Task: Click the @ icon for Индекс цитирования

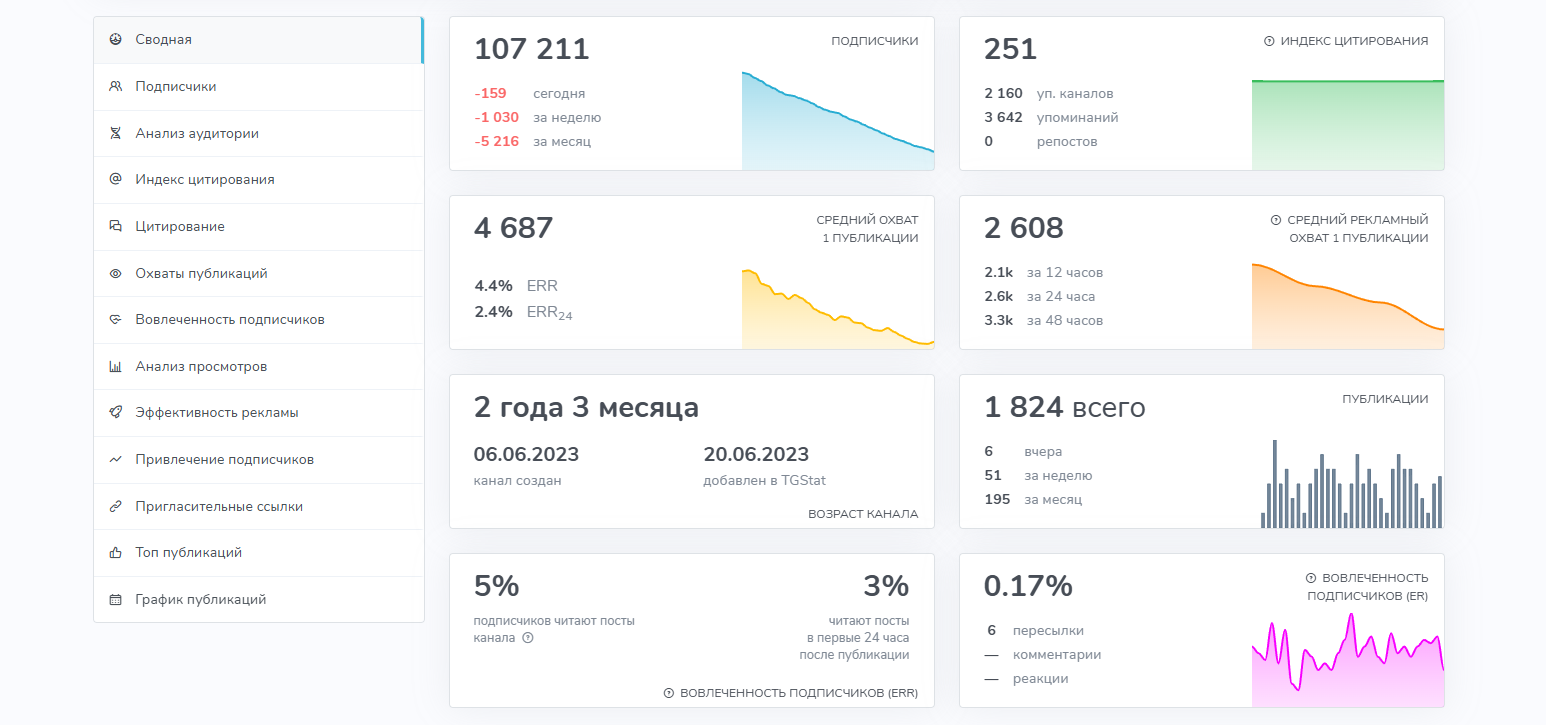Action: coord(117,180)
